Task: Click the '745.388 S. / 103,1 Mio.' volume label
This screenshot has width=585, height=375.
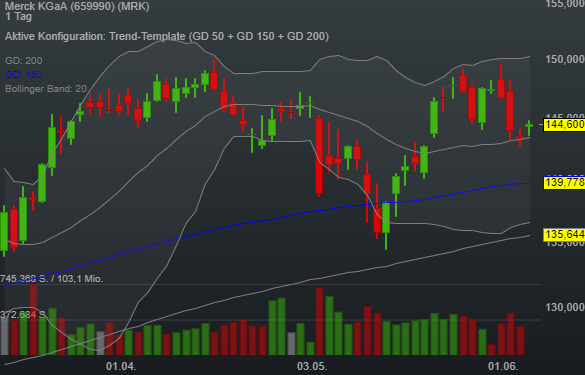Action: (x=52, y=279)
